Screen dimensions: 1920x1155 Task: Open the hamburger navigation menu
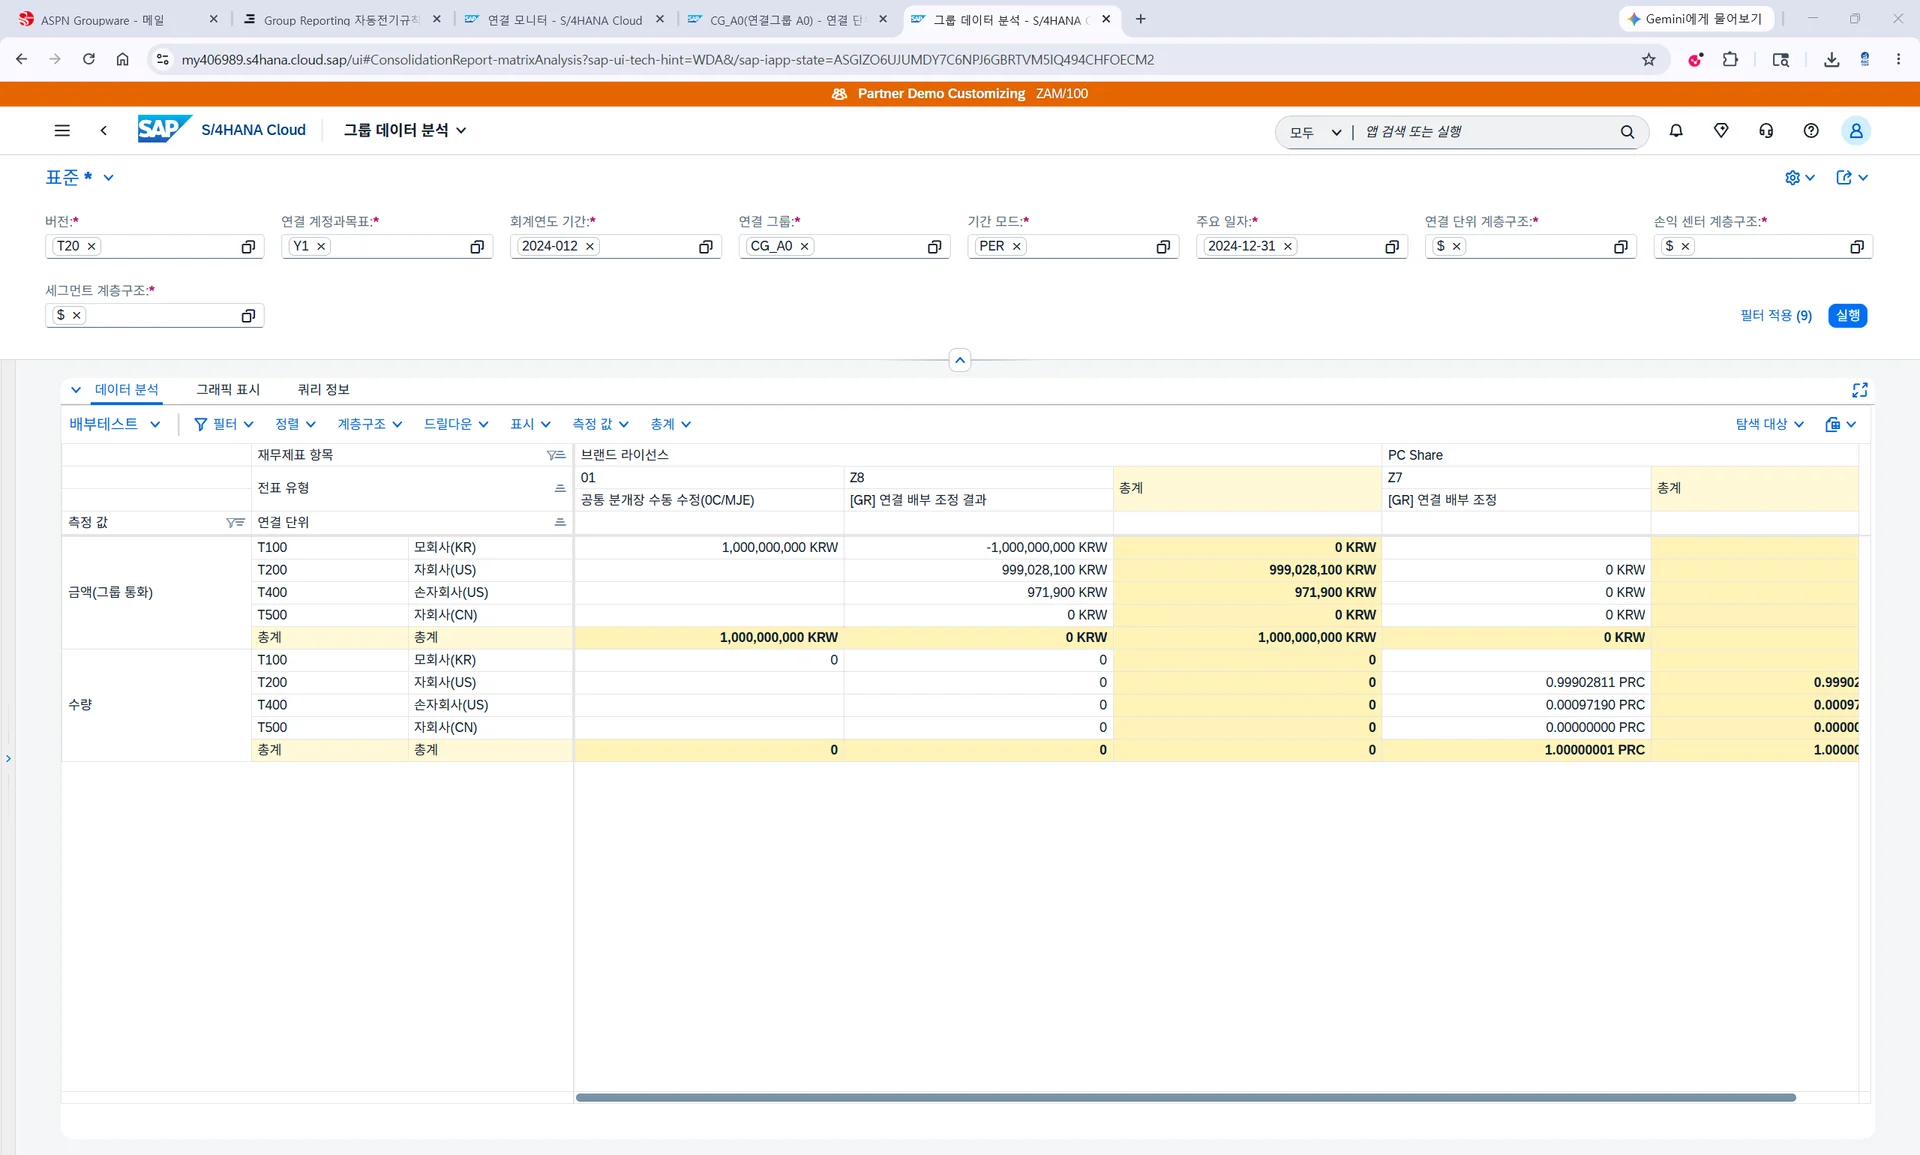[x=62, y=131]
